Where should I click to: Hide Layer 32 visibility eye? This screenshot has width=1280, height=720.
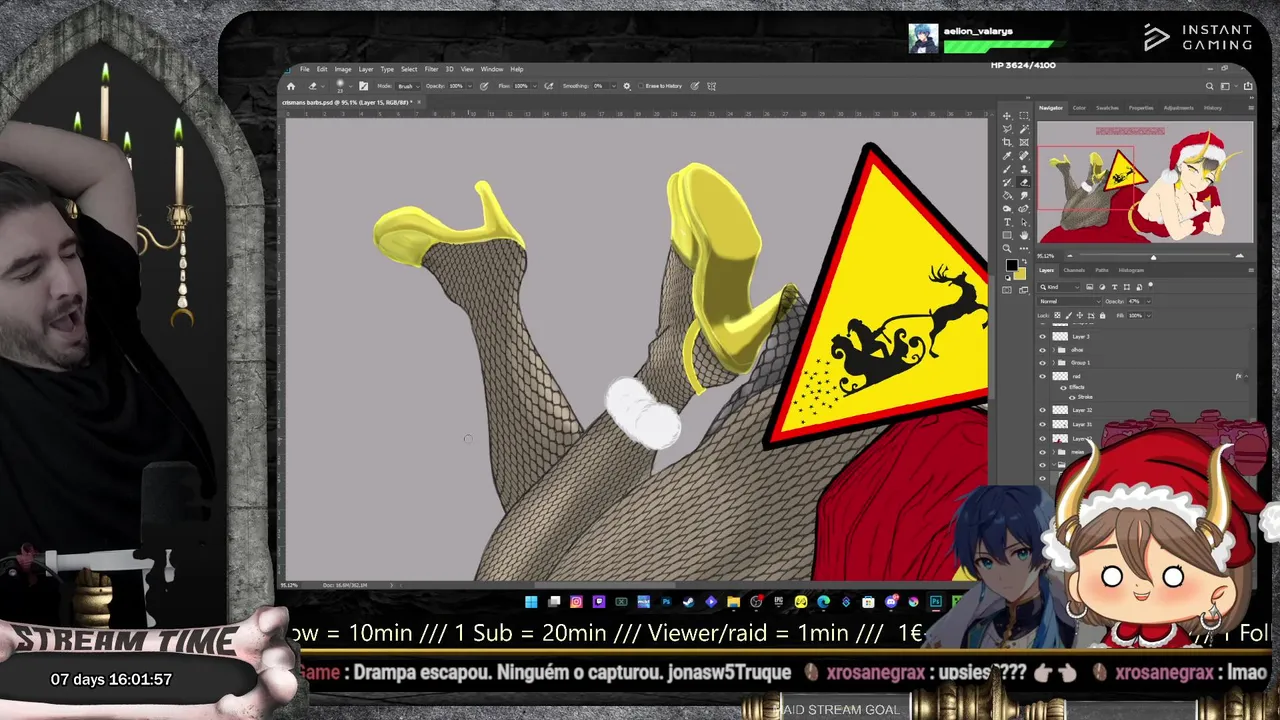coord(1042,410)
